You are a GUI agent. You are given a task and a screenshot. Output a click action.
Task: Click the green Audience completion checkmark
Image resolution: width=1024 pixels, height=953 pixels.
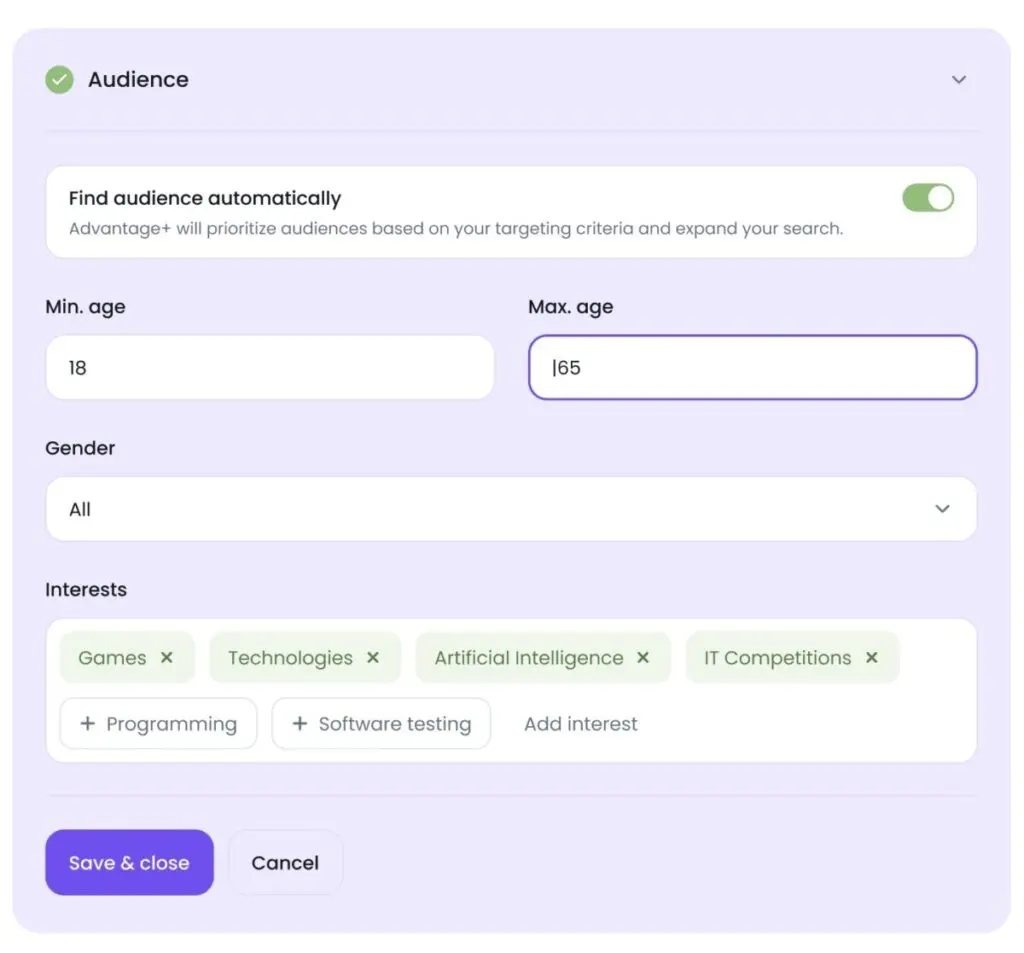click(59, 79)
